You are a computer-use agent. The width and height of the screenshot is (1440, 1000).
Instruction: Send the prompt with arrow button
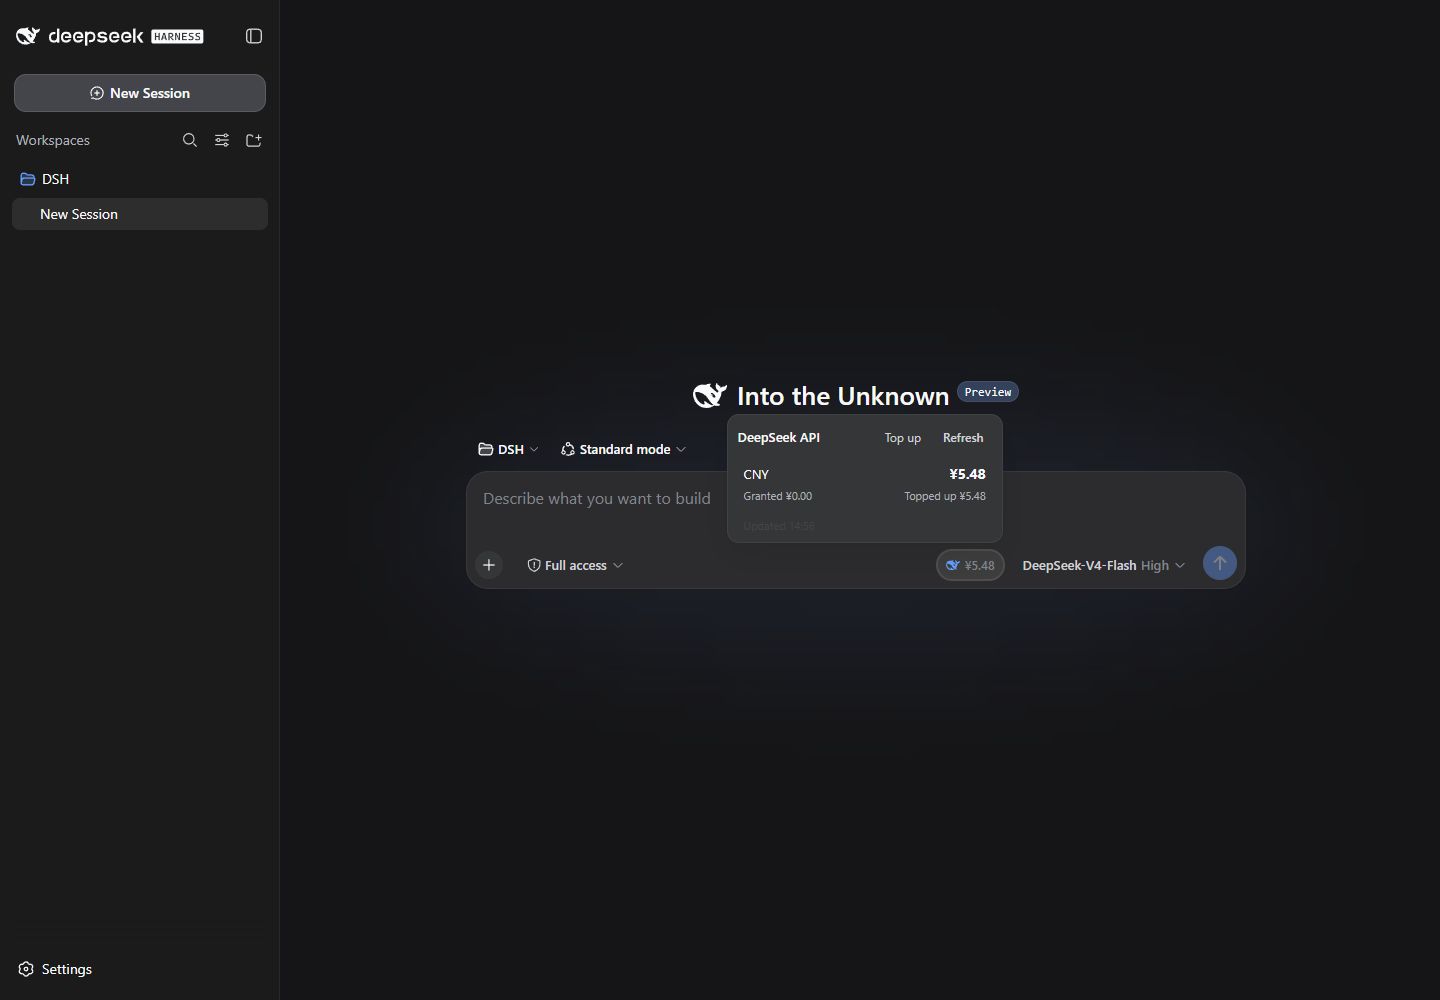pyautogui.click(x=1219, y=563)
